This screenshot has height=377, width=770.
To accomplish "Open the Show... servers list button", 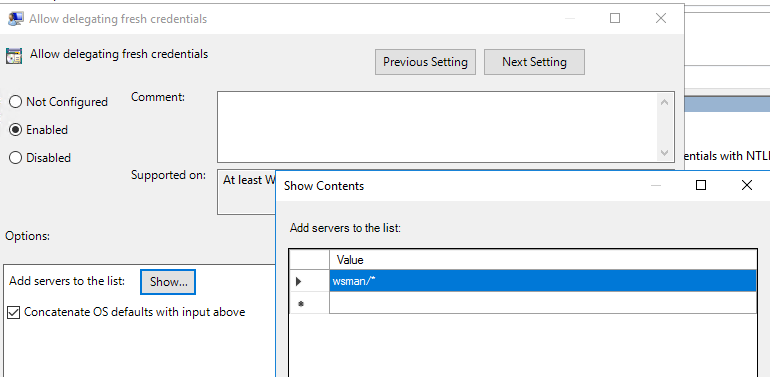I will [168, 282].
